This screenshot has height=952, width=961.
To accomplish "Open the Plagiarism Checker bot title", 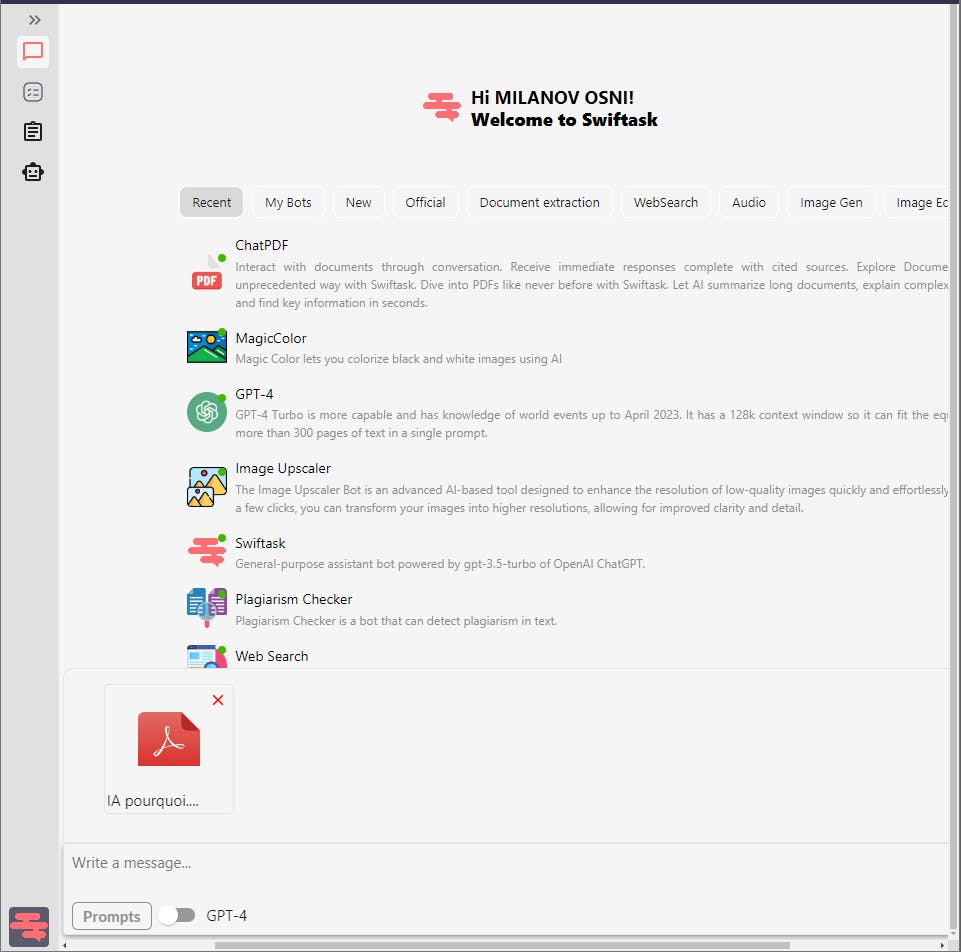I will 294,600.
